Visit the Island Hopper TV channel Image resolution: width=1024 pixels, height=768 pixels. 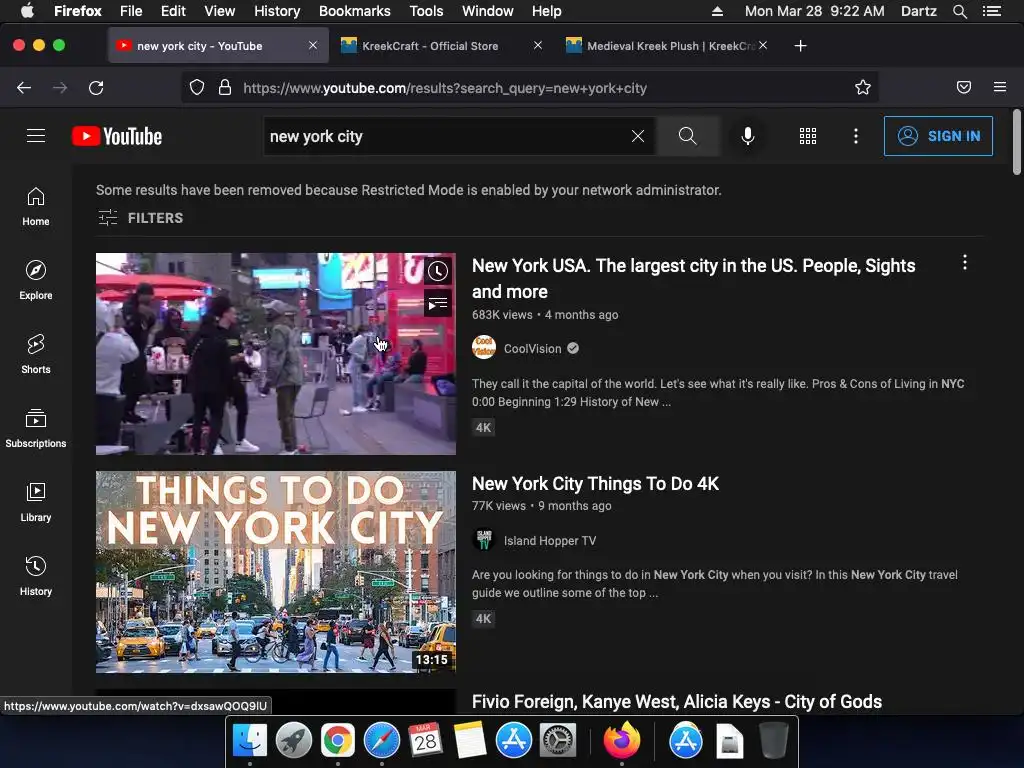(x=549, y=540)
